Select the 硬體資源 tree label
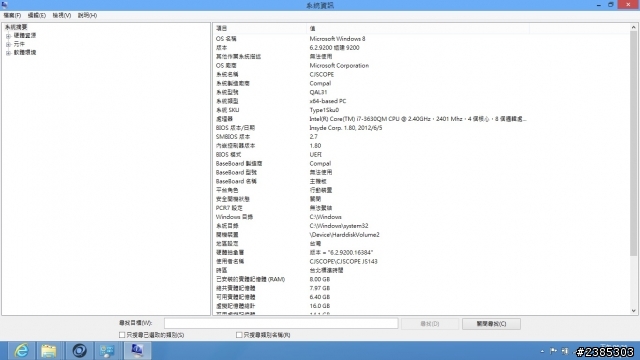640x360 pixels. pos(25,36)
